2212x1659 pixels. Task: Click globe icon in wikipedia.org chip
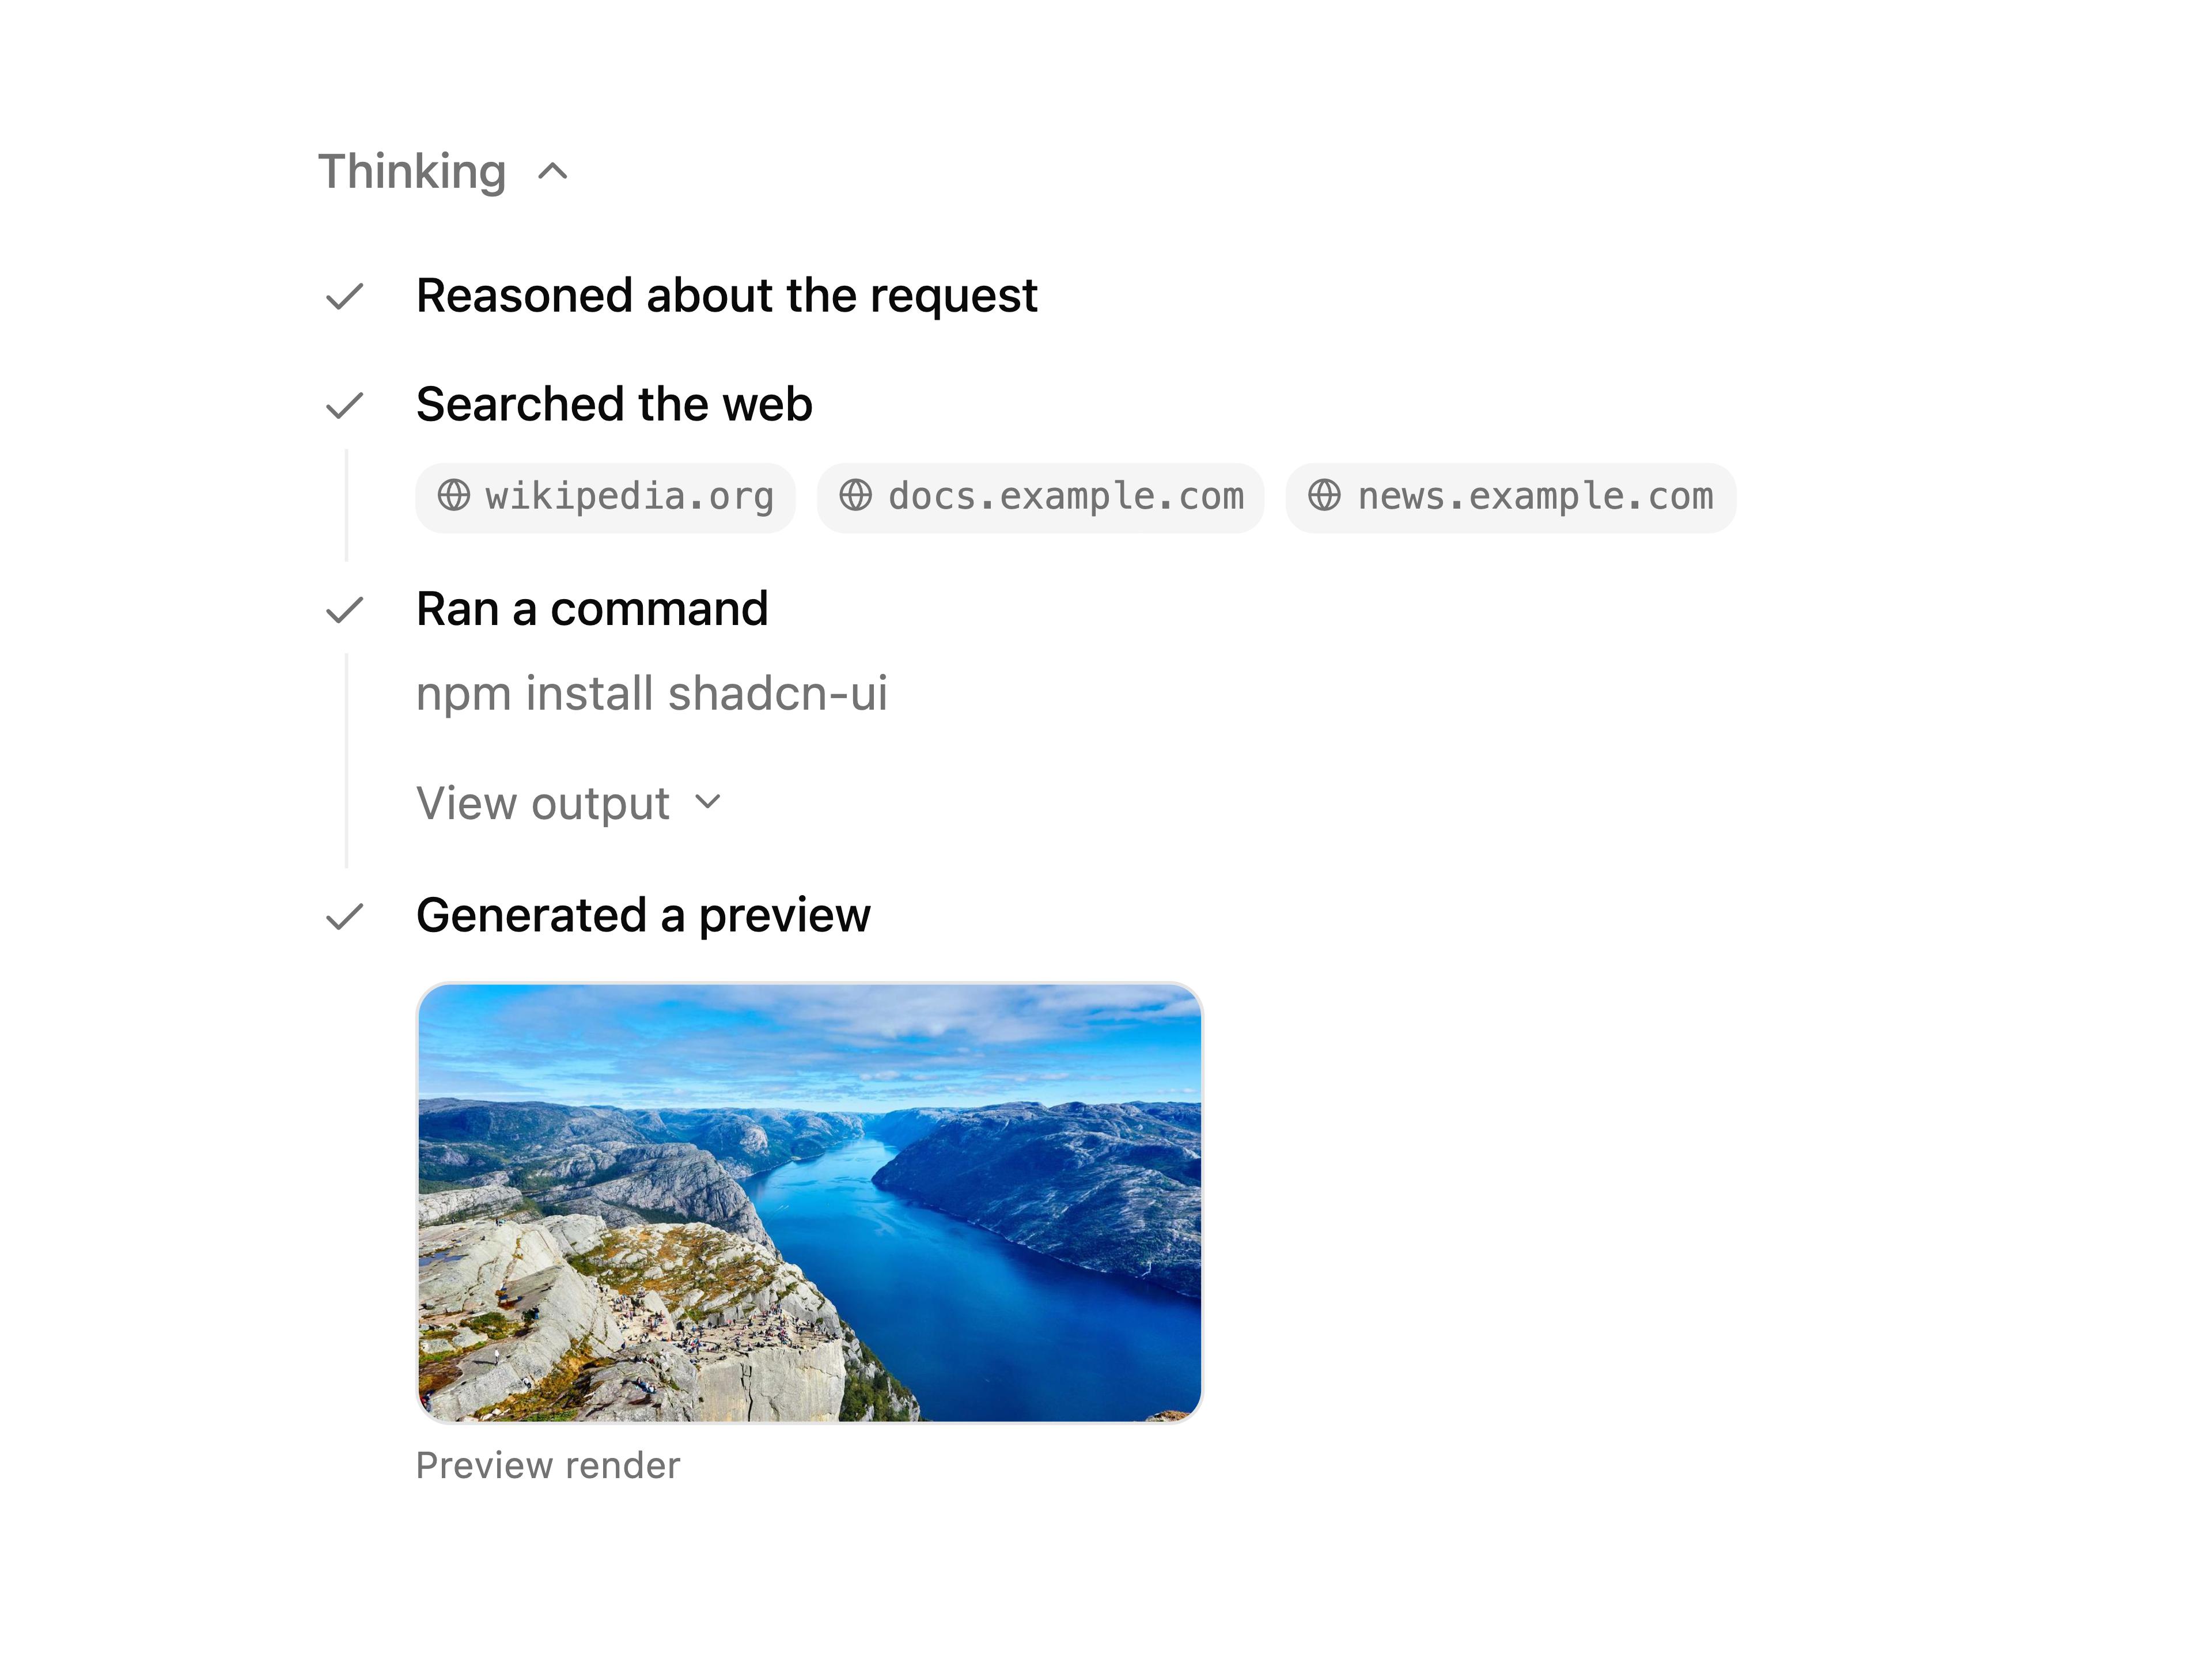[454, 495]
